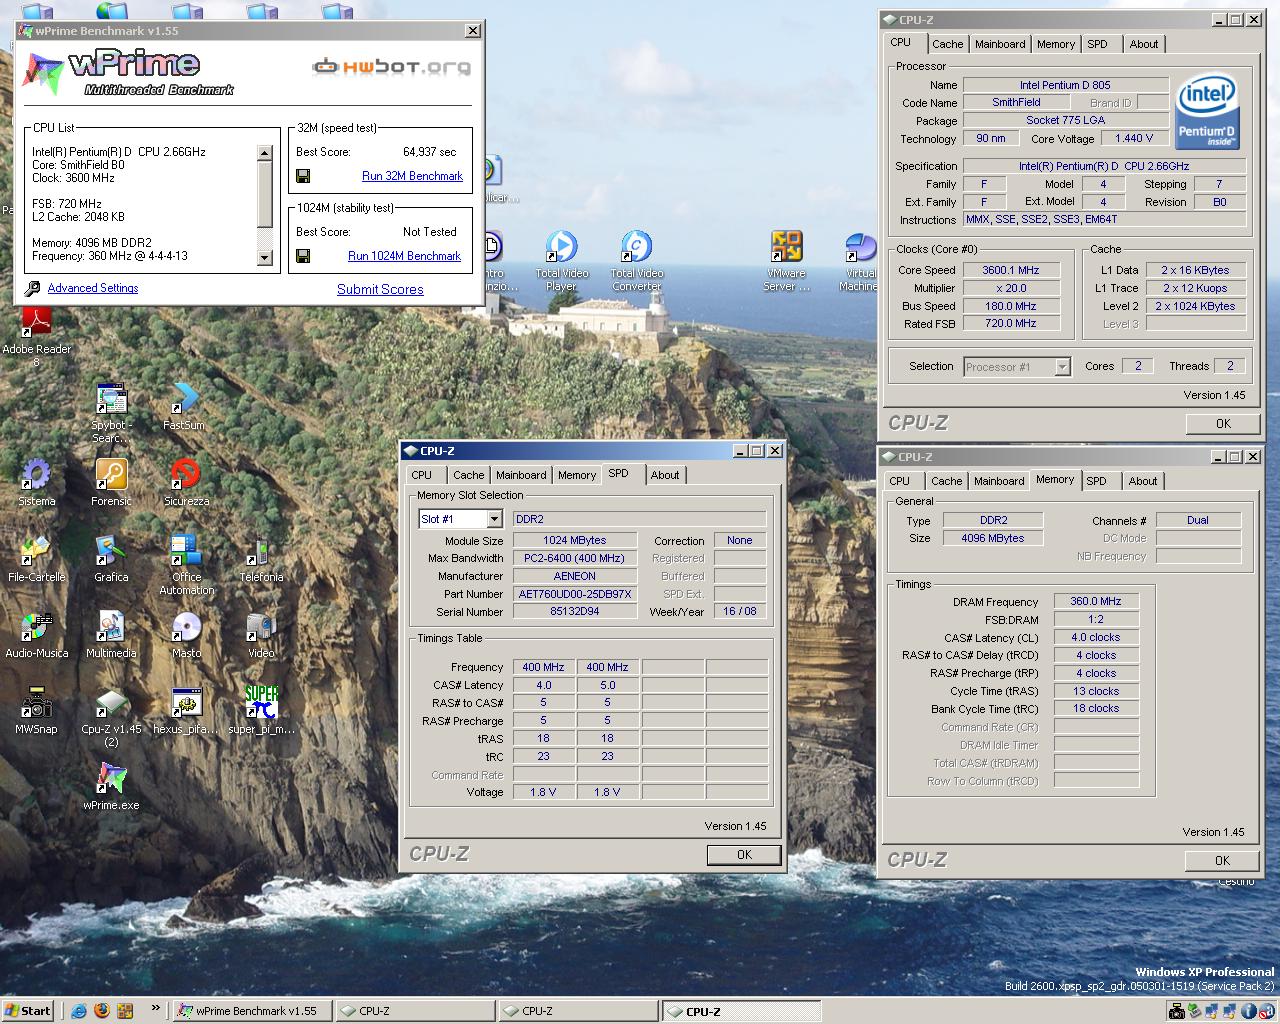Click the hwbot.org logo in wPrime
The image size is (1280, 1024).
pos(391,68)
